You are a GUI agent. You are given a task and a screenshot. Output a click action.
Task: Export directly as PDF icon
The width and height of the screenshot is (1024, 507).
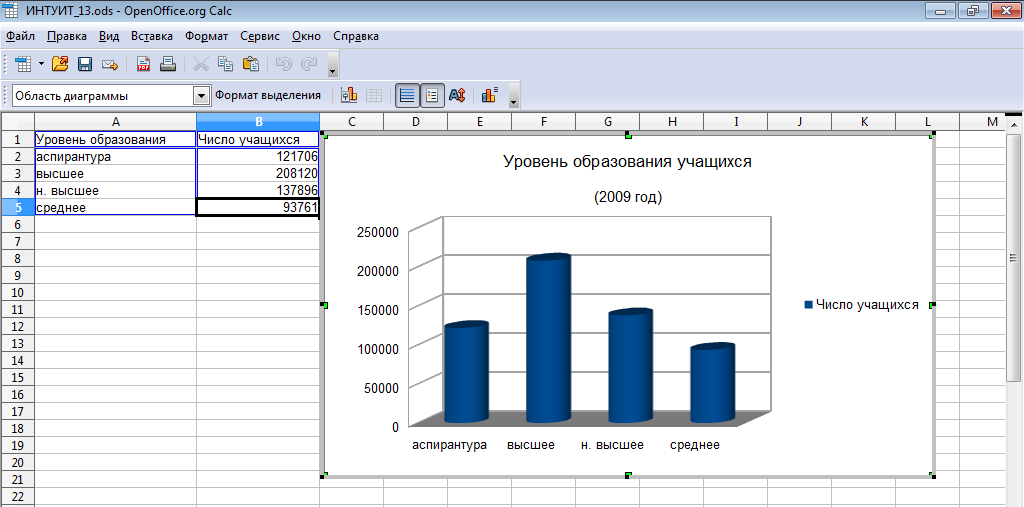pos(143,63)
